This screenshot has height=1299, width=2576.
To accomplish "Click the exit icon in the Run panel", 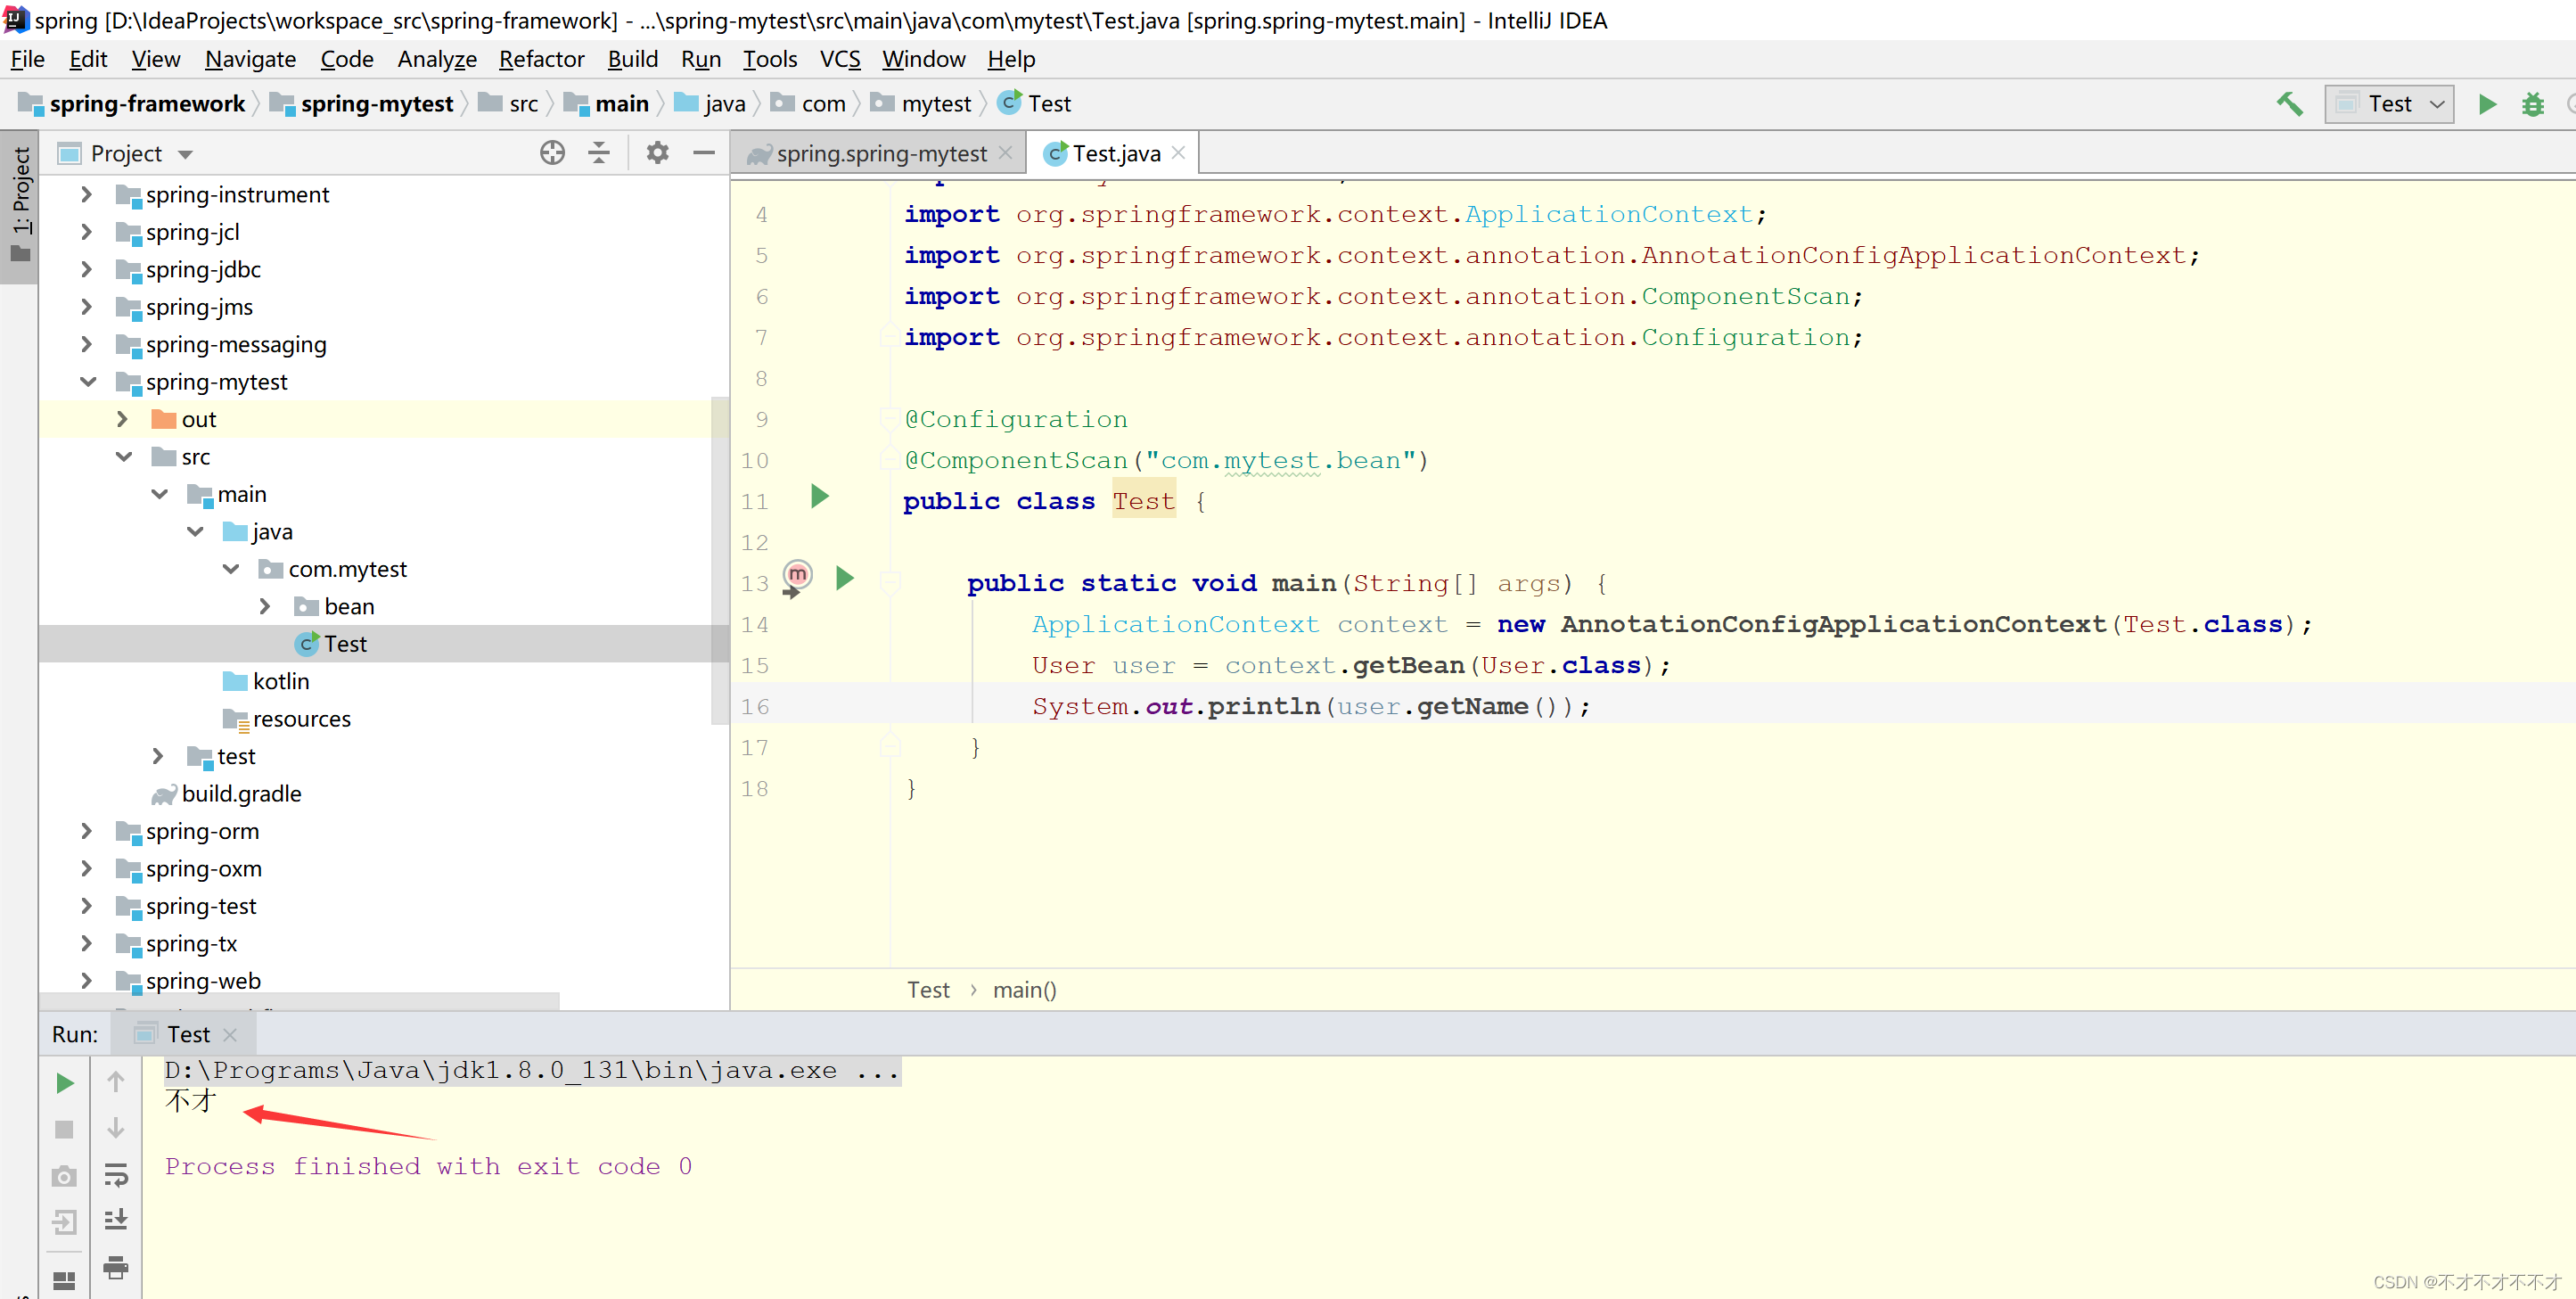I will tap(64, 1222).
